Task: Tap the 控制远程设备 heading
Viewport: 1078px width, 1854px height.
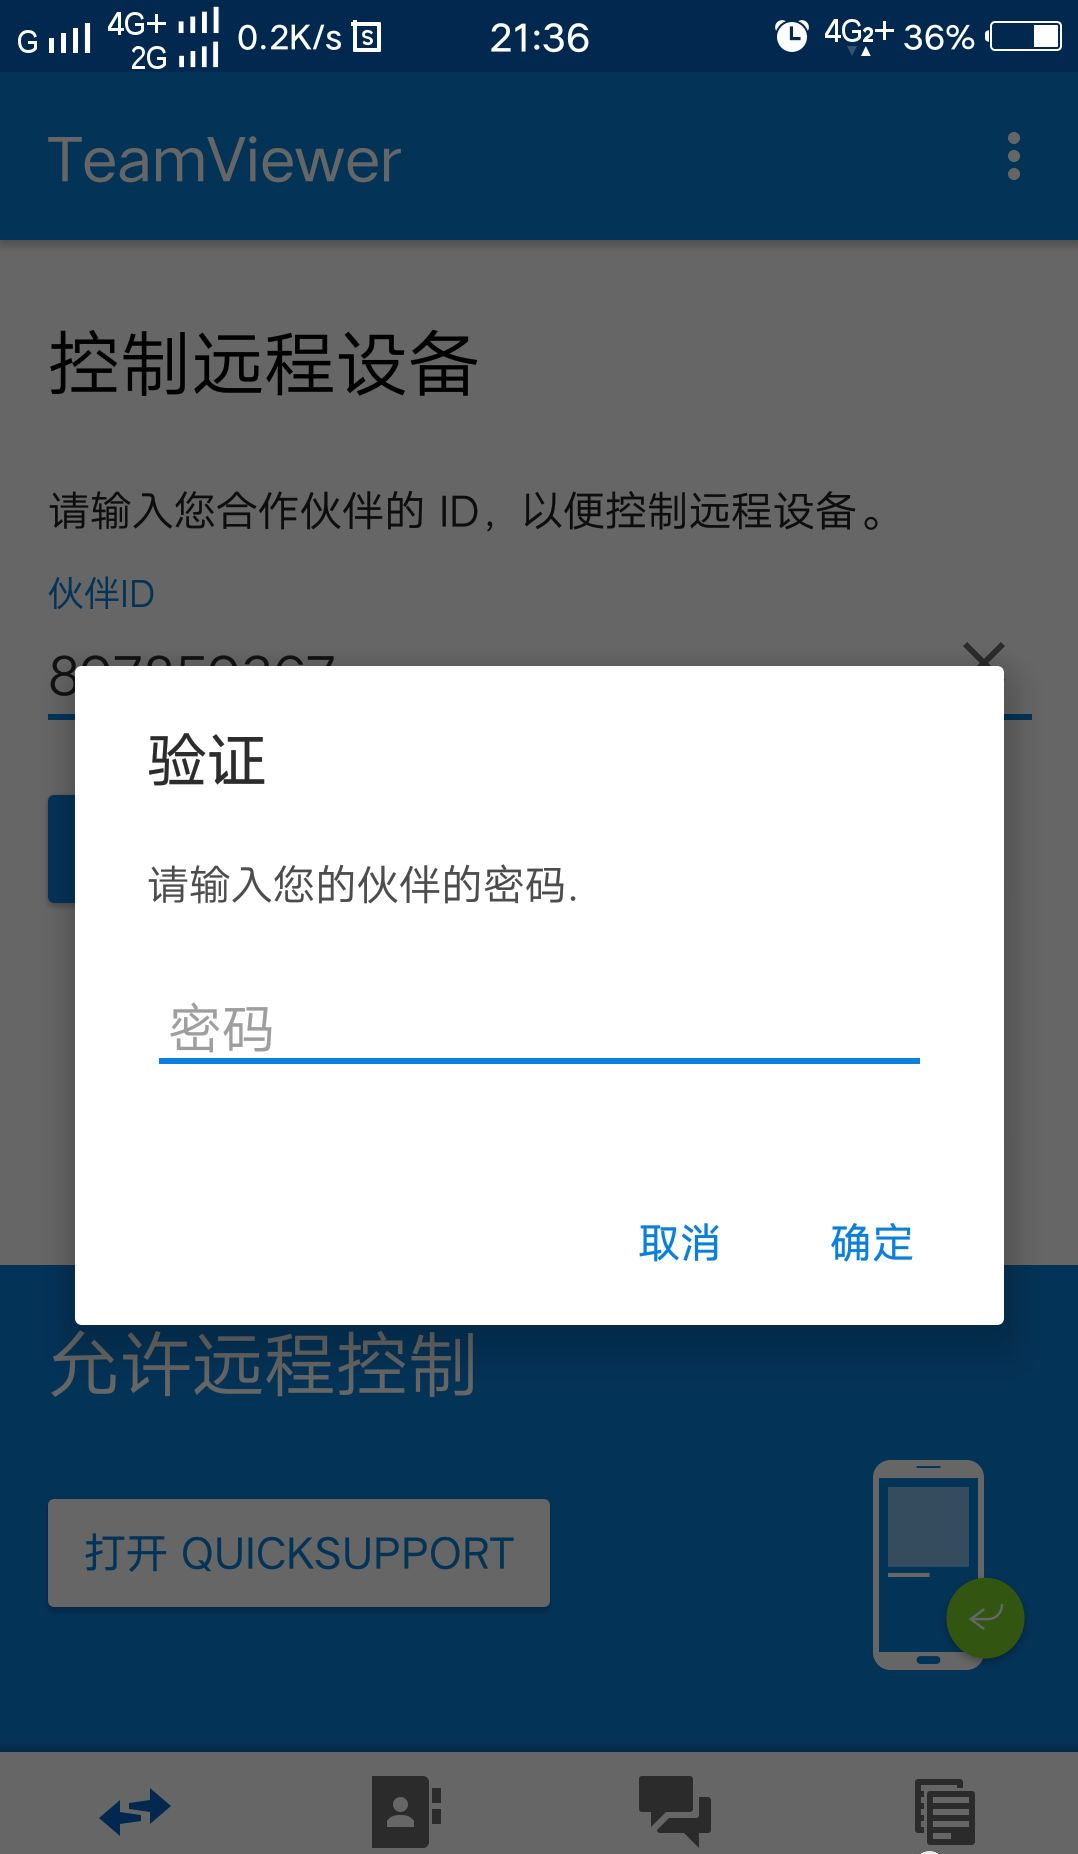Action: (x=264, y=364)
